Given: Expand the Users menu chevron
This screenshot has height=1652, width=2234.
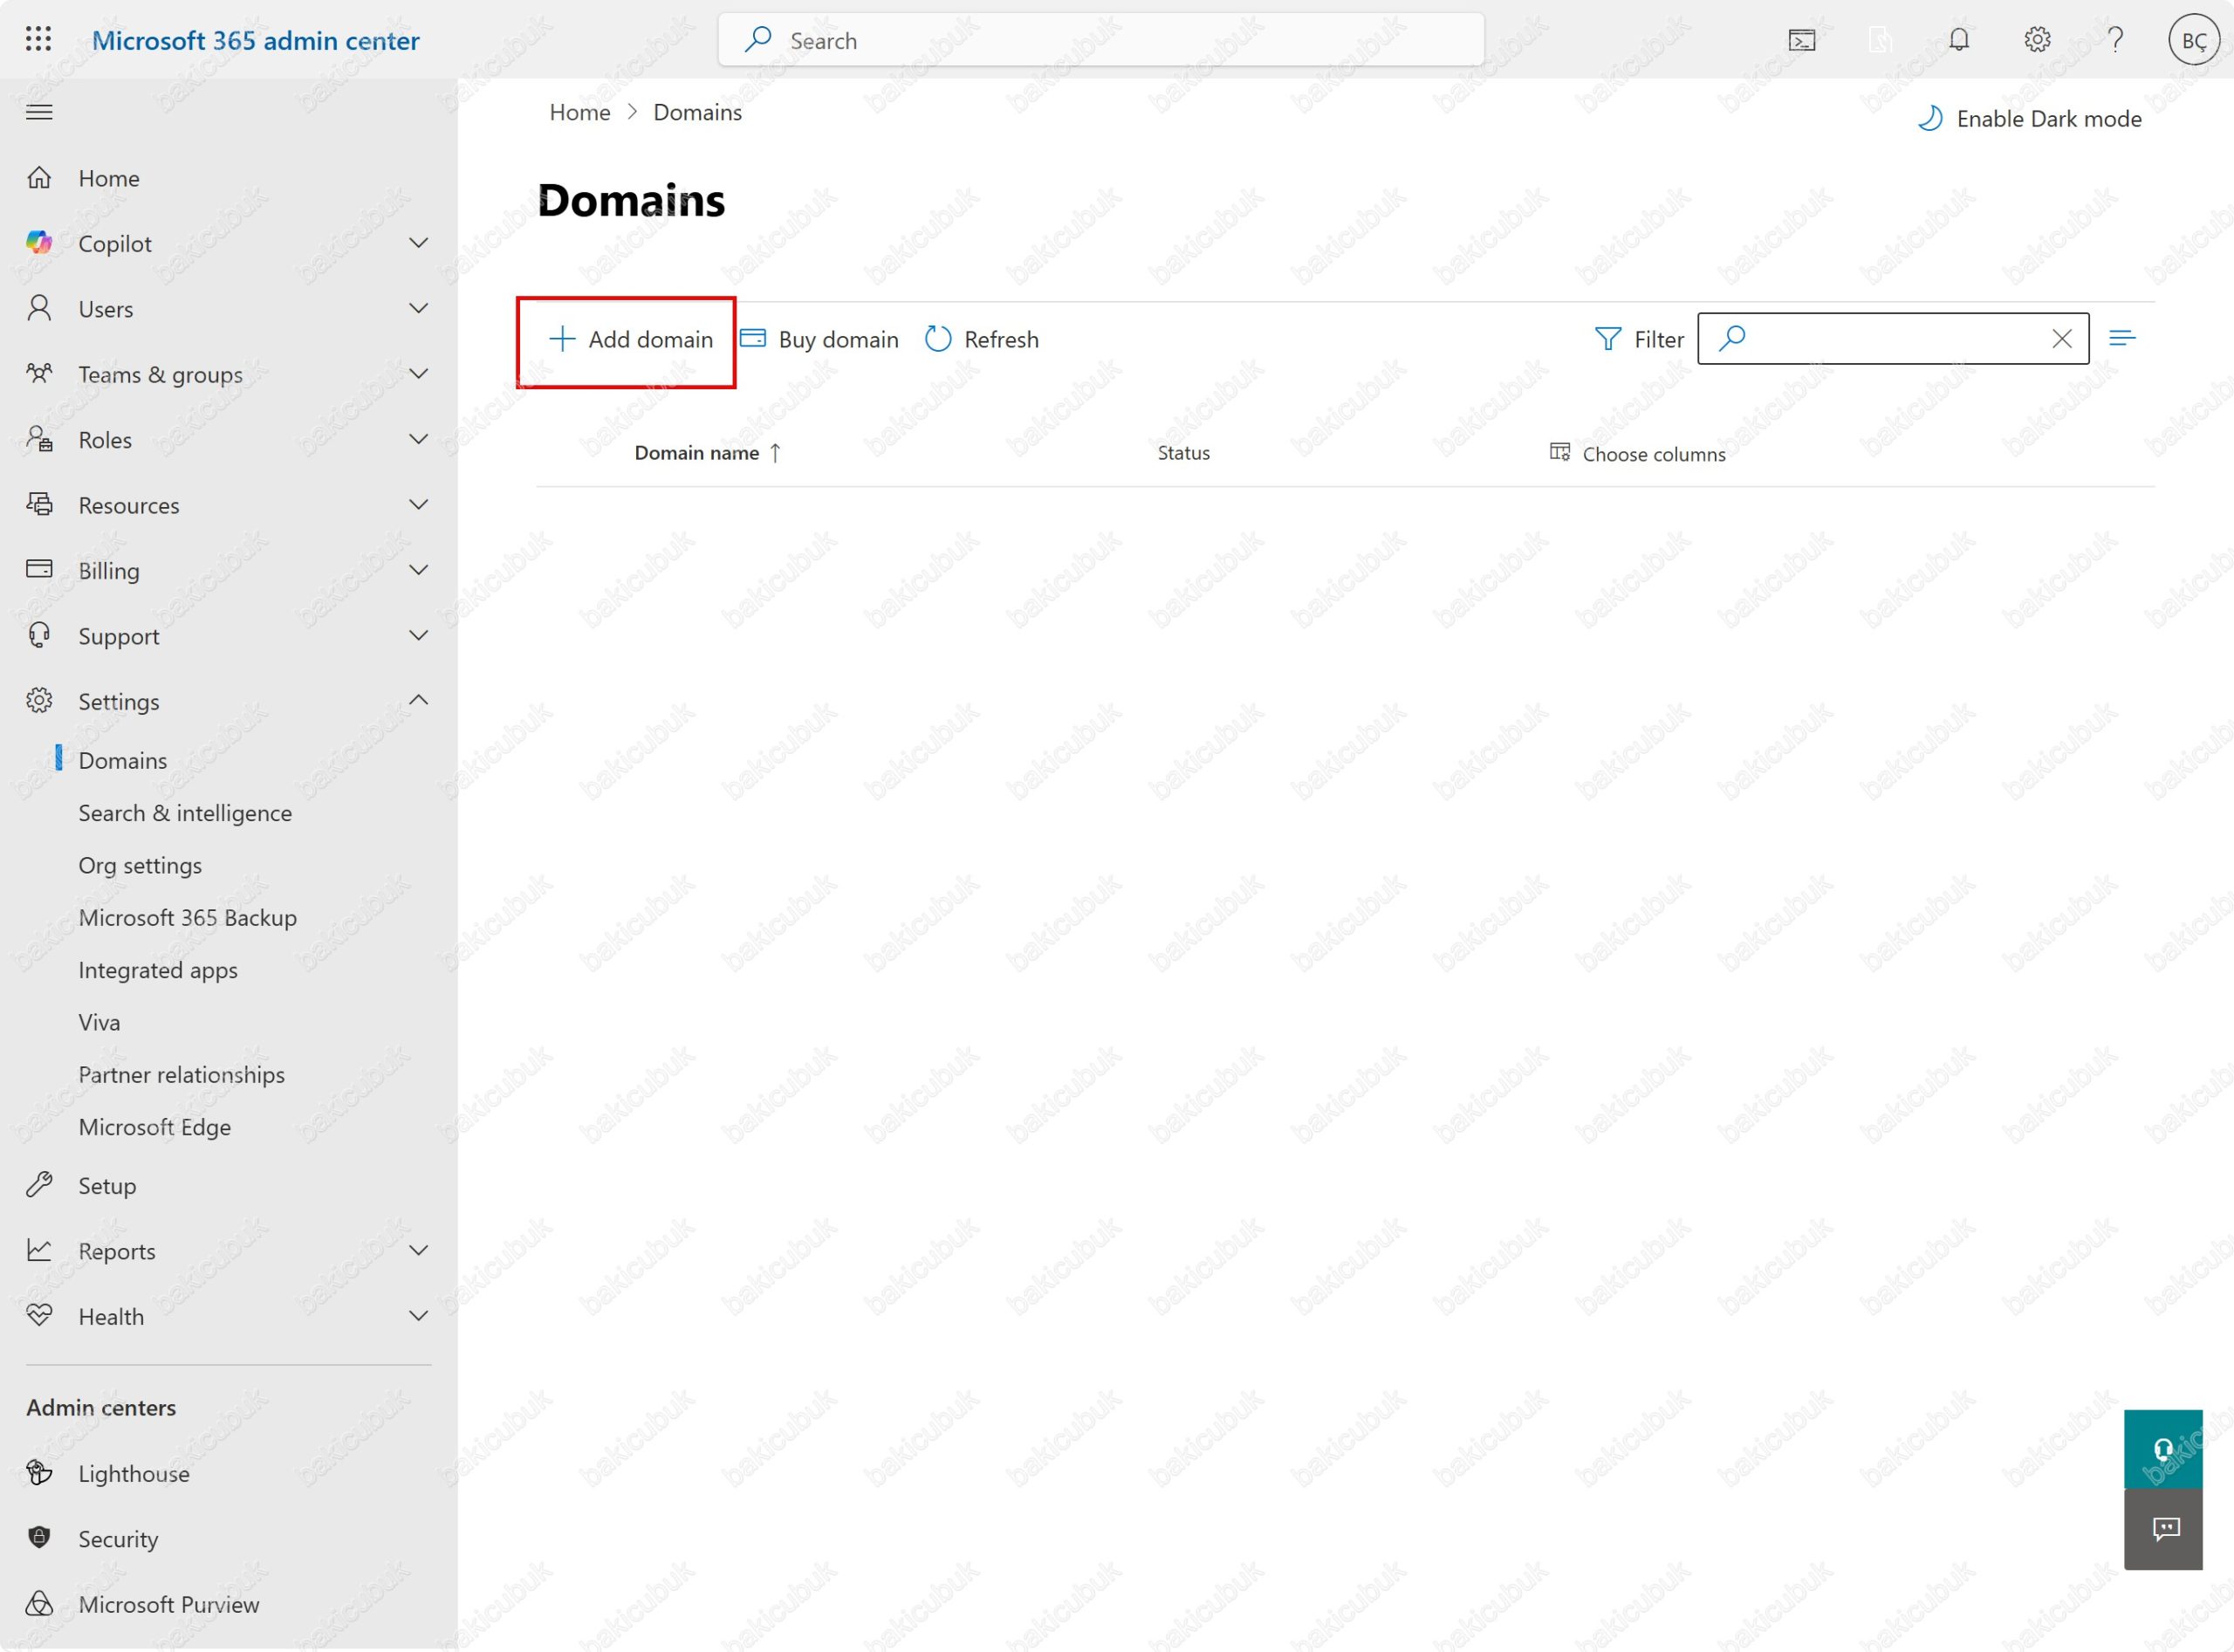Looking at the screenshot, I should tap(418, 308).
